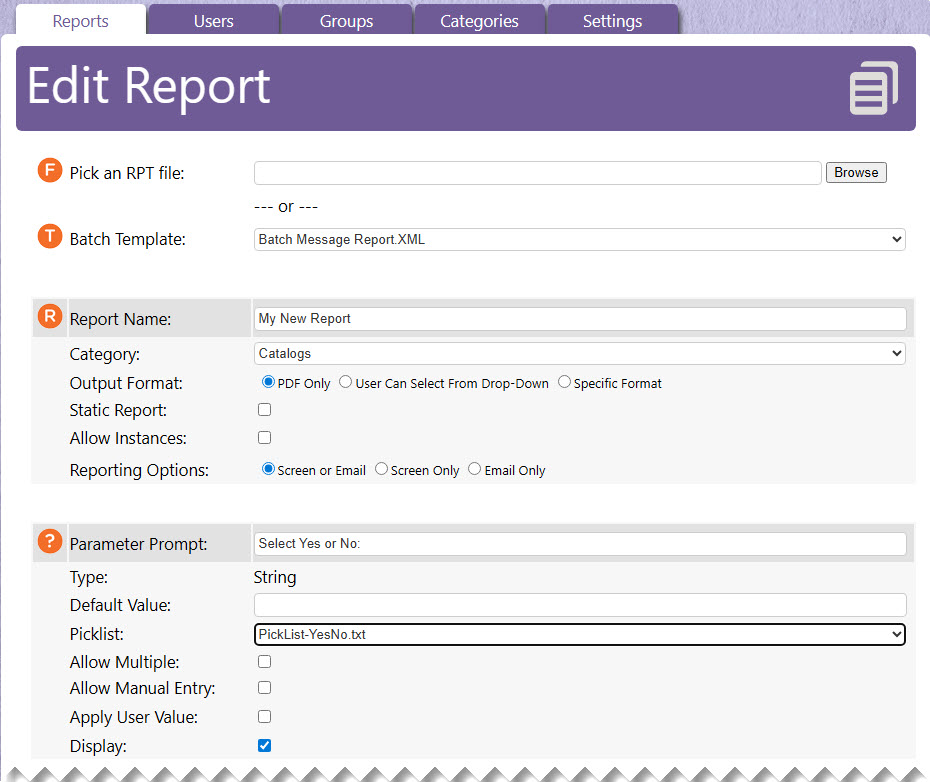Viewport: 930px width, 782px height.
Task: Open the Users tab
Action: [x=214, y=21]
